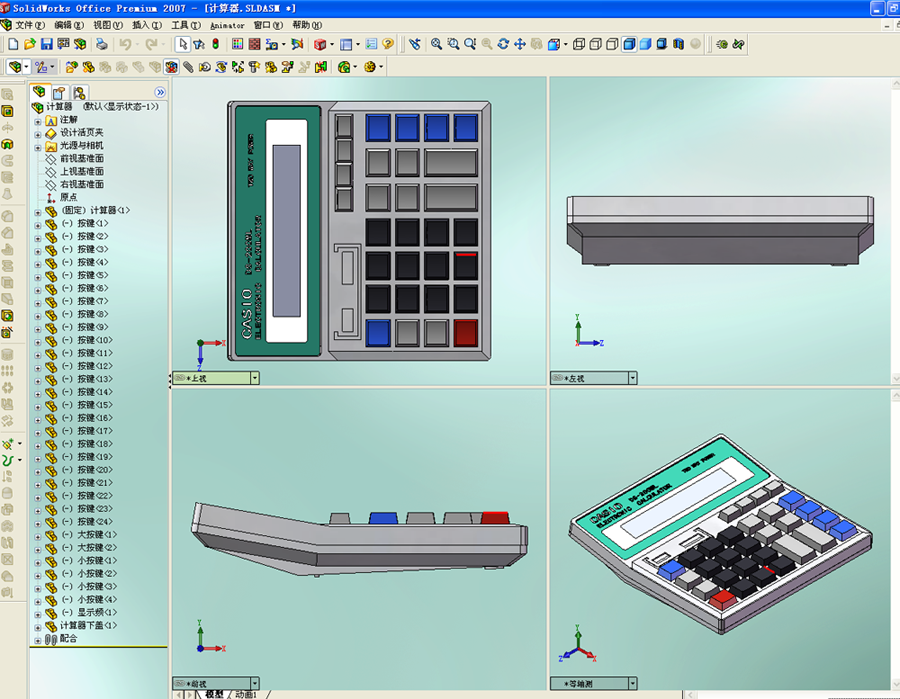Toggle Section View icon
This screenshot has height=699, width=900.
[678, 44]
